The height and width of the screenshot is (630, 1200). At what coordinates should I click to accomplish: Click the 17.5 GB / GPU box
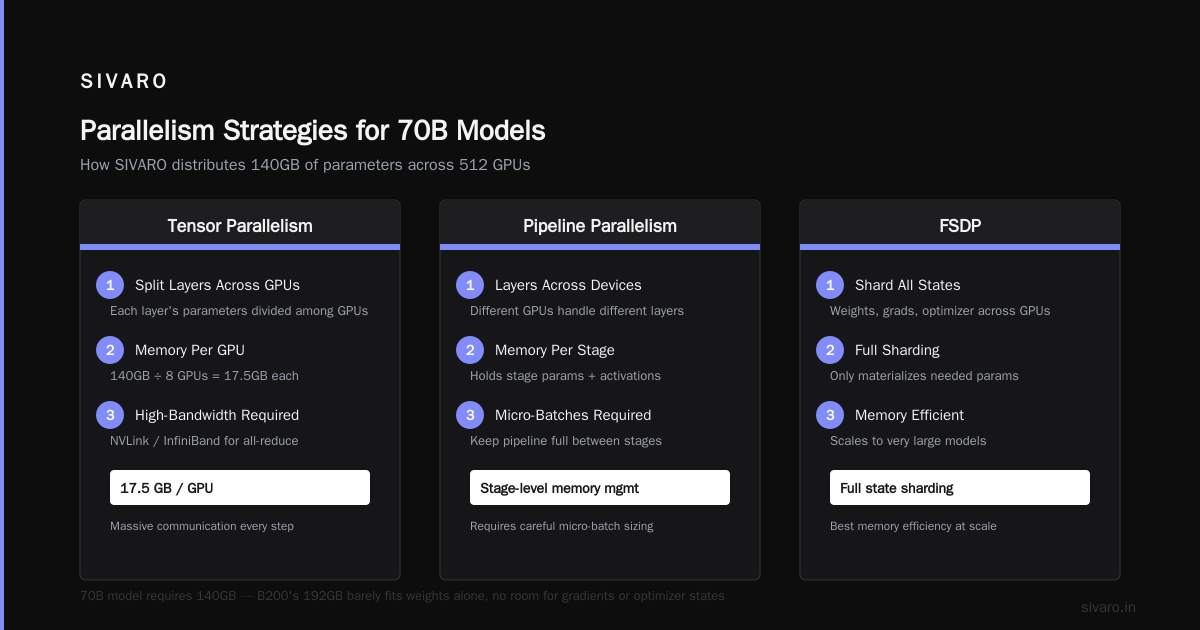[x=240, y=488]
